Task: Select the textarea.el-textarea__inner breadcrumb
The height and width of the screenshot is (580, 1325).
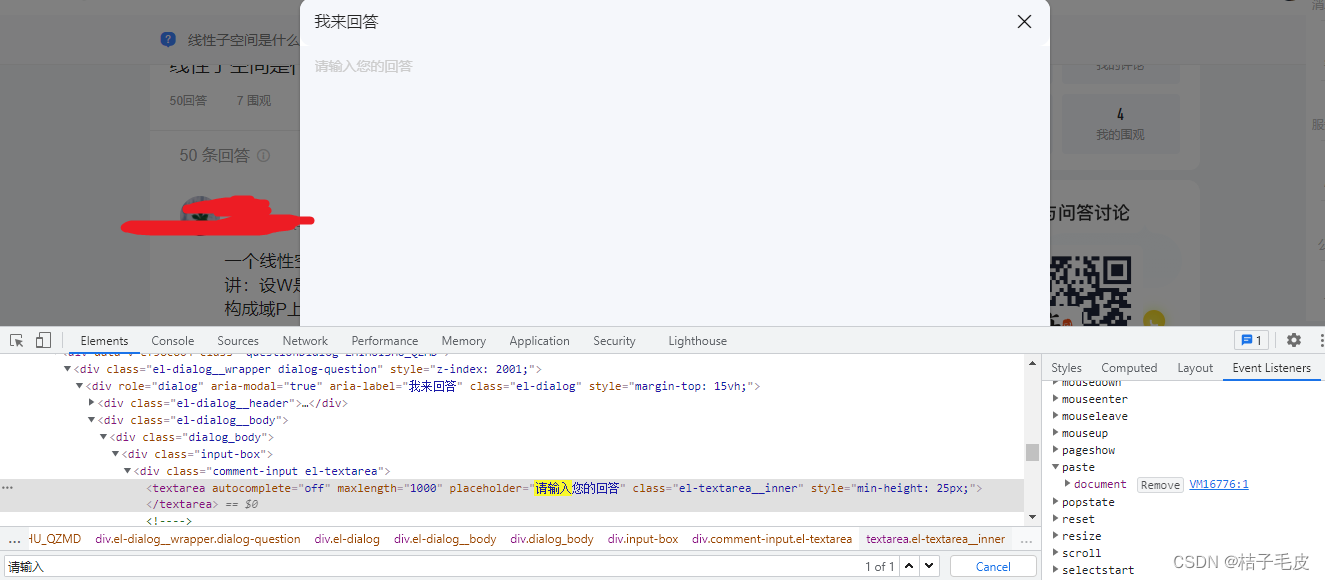Action: 936,539
